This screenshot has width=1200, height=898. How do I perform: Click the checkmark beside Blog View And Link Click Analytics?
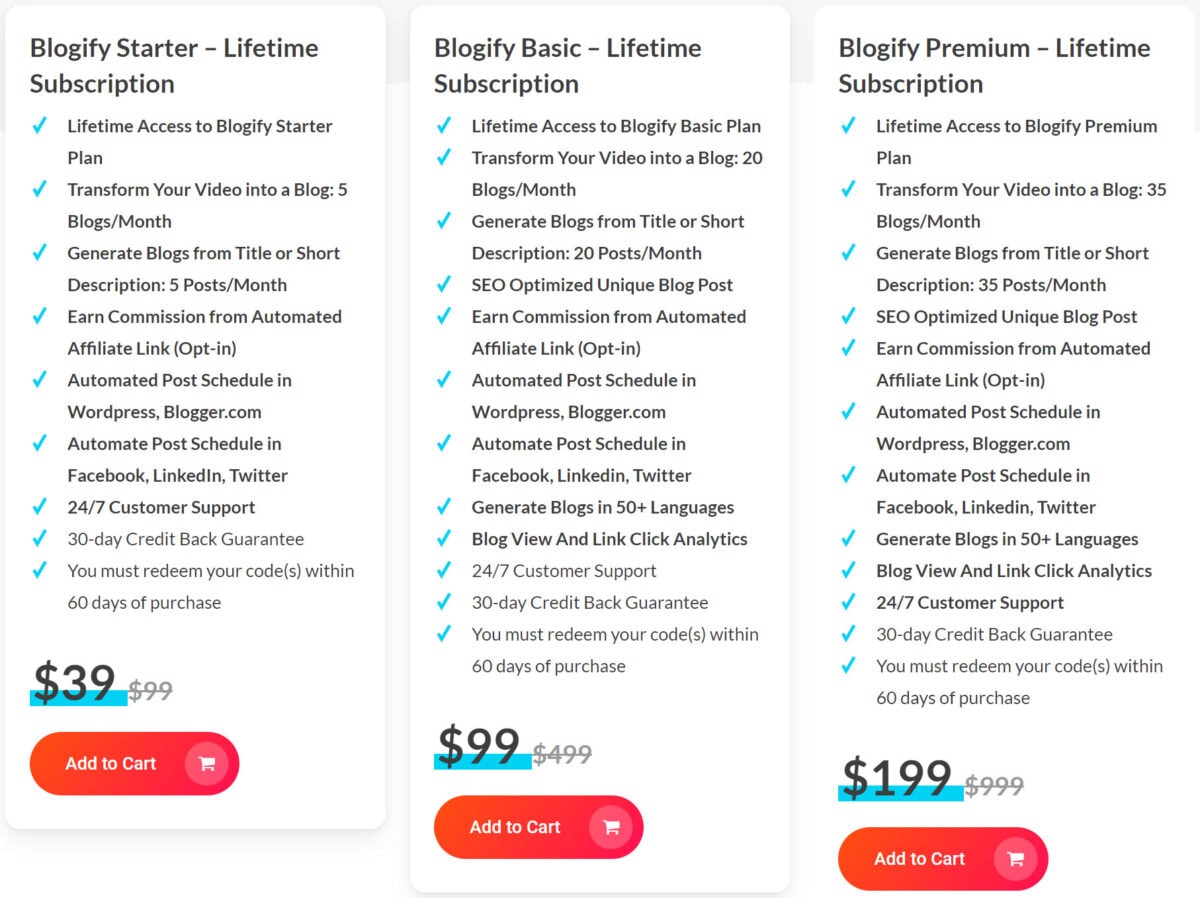[444, 539]
